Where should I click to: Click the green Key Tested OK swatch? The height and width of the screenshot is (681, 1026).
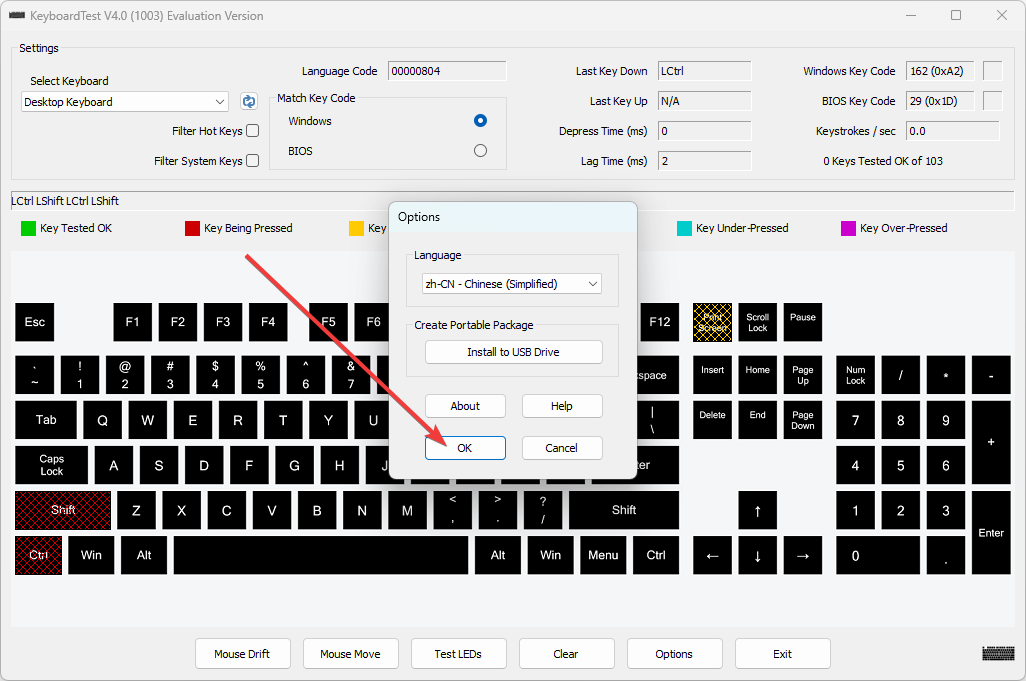[28, 228]
